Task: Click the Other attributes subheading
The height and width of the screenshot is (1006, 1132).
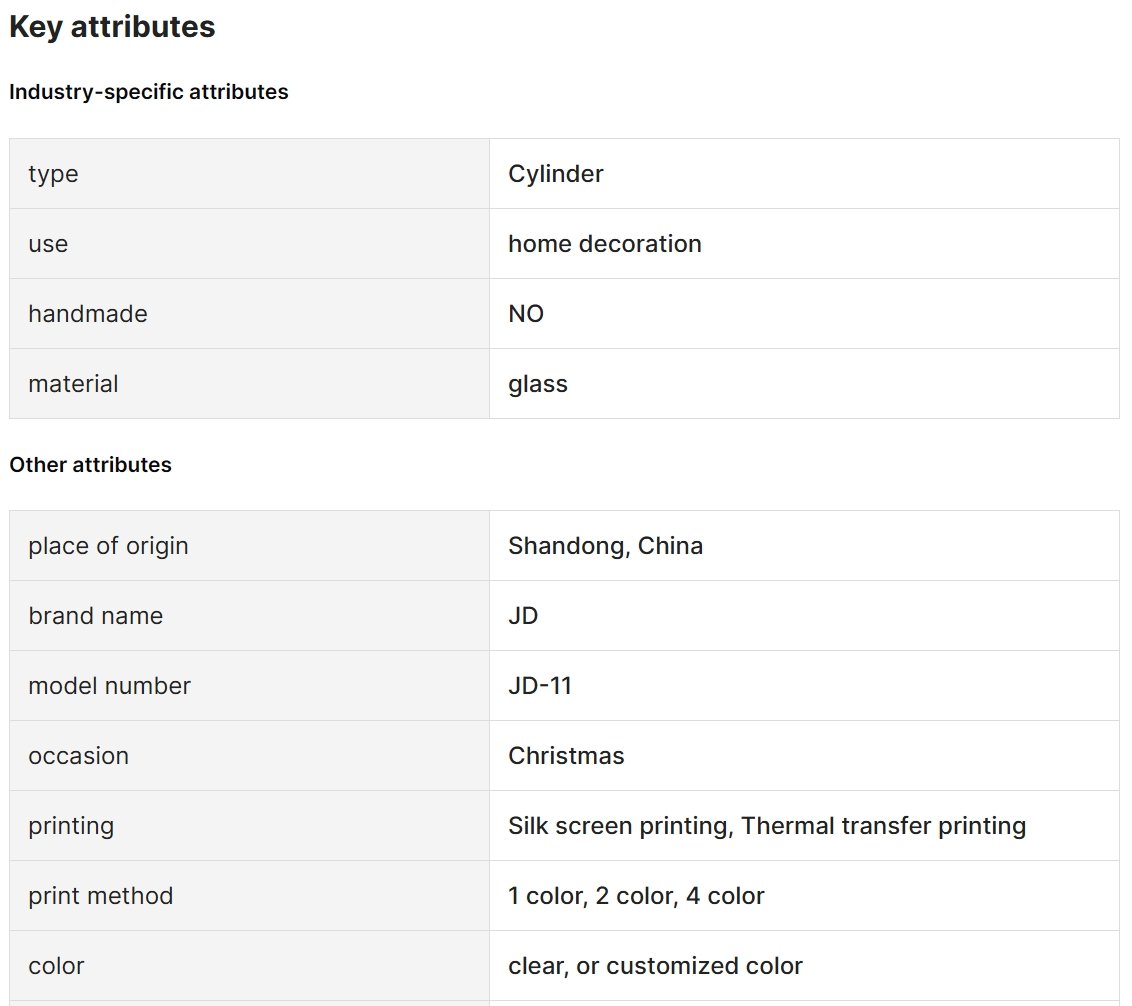Action: [90, 464]
